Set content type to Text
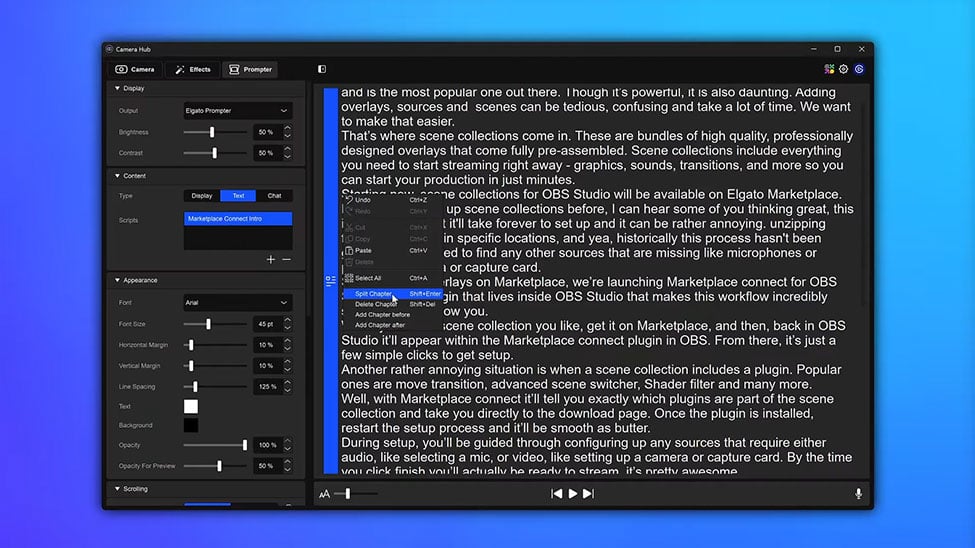The width and height of the screenshot is (975, 548). coord(238,196)
